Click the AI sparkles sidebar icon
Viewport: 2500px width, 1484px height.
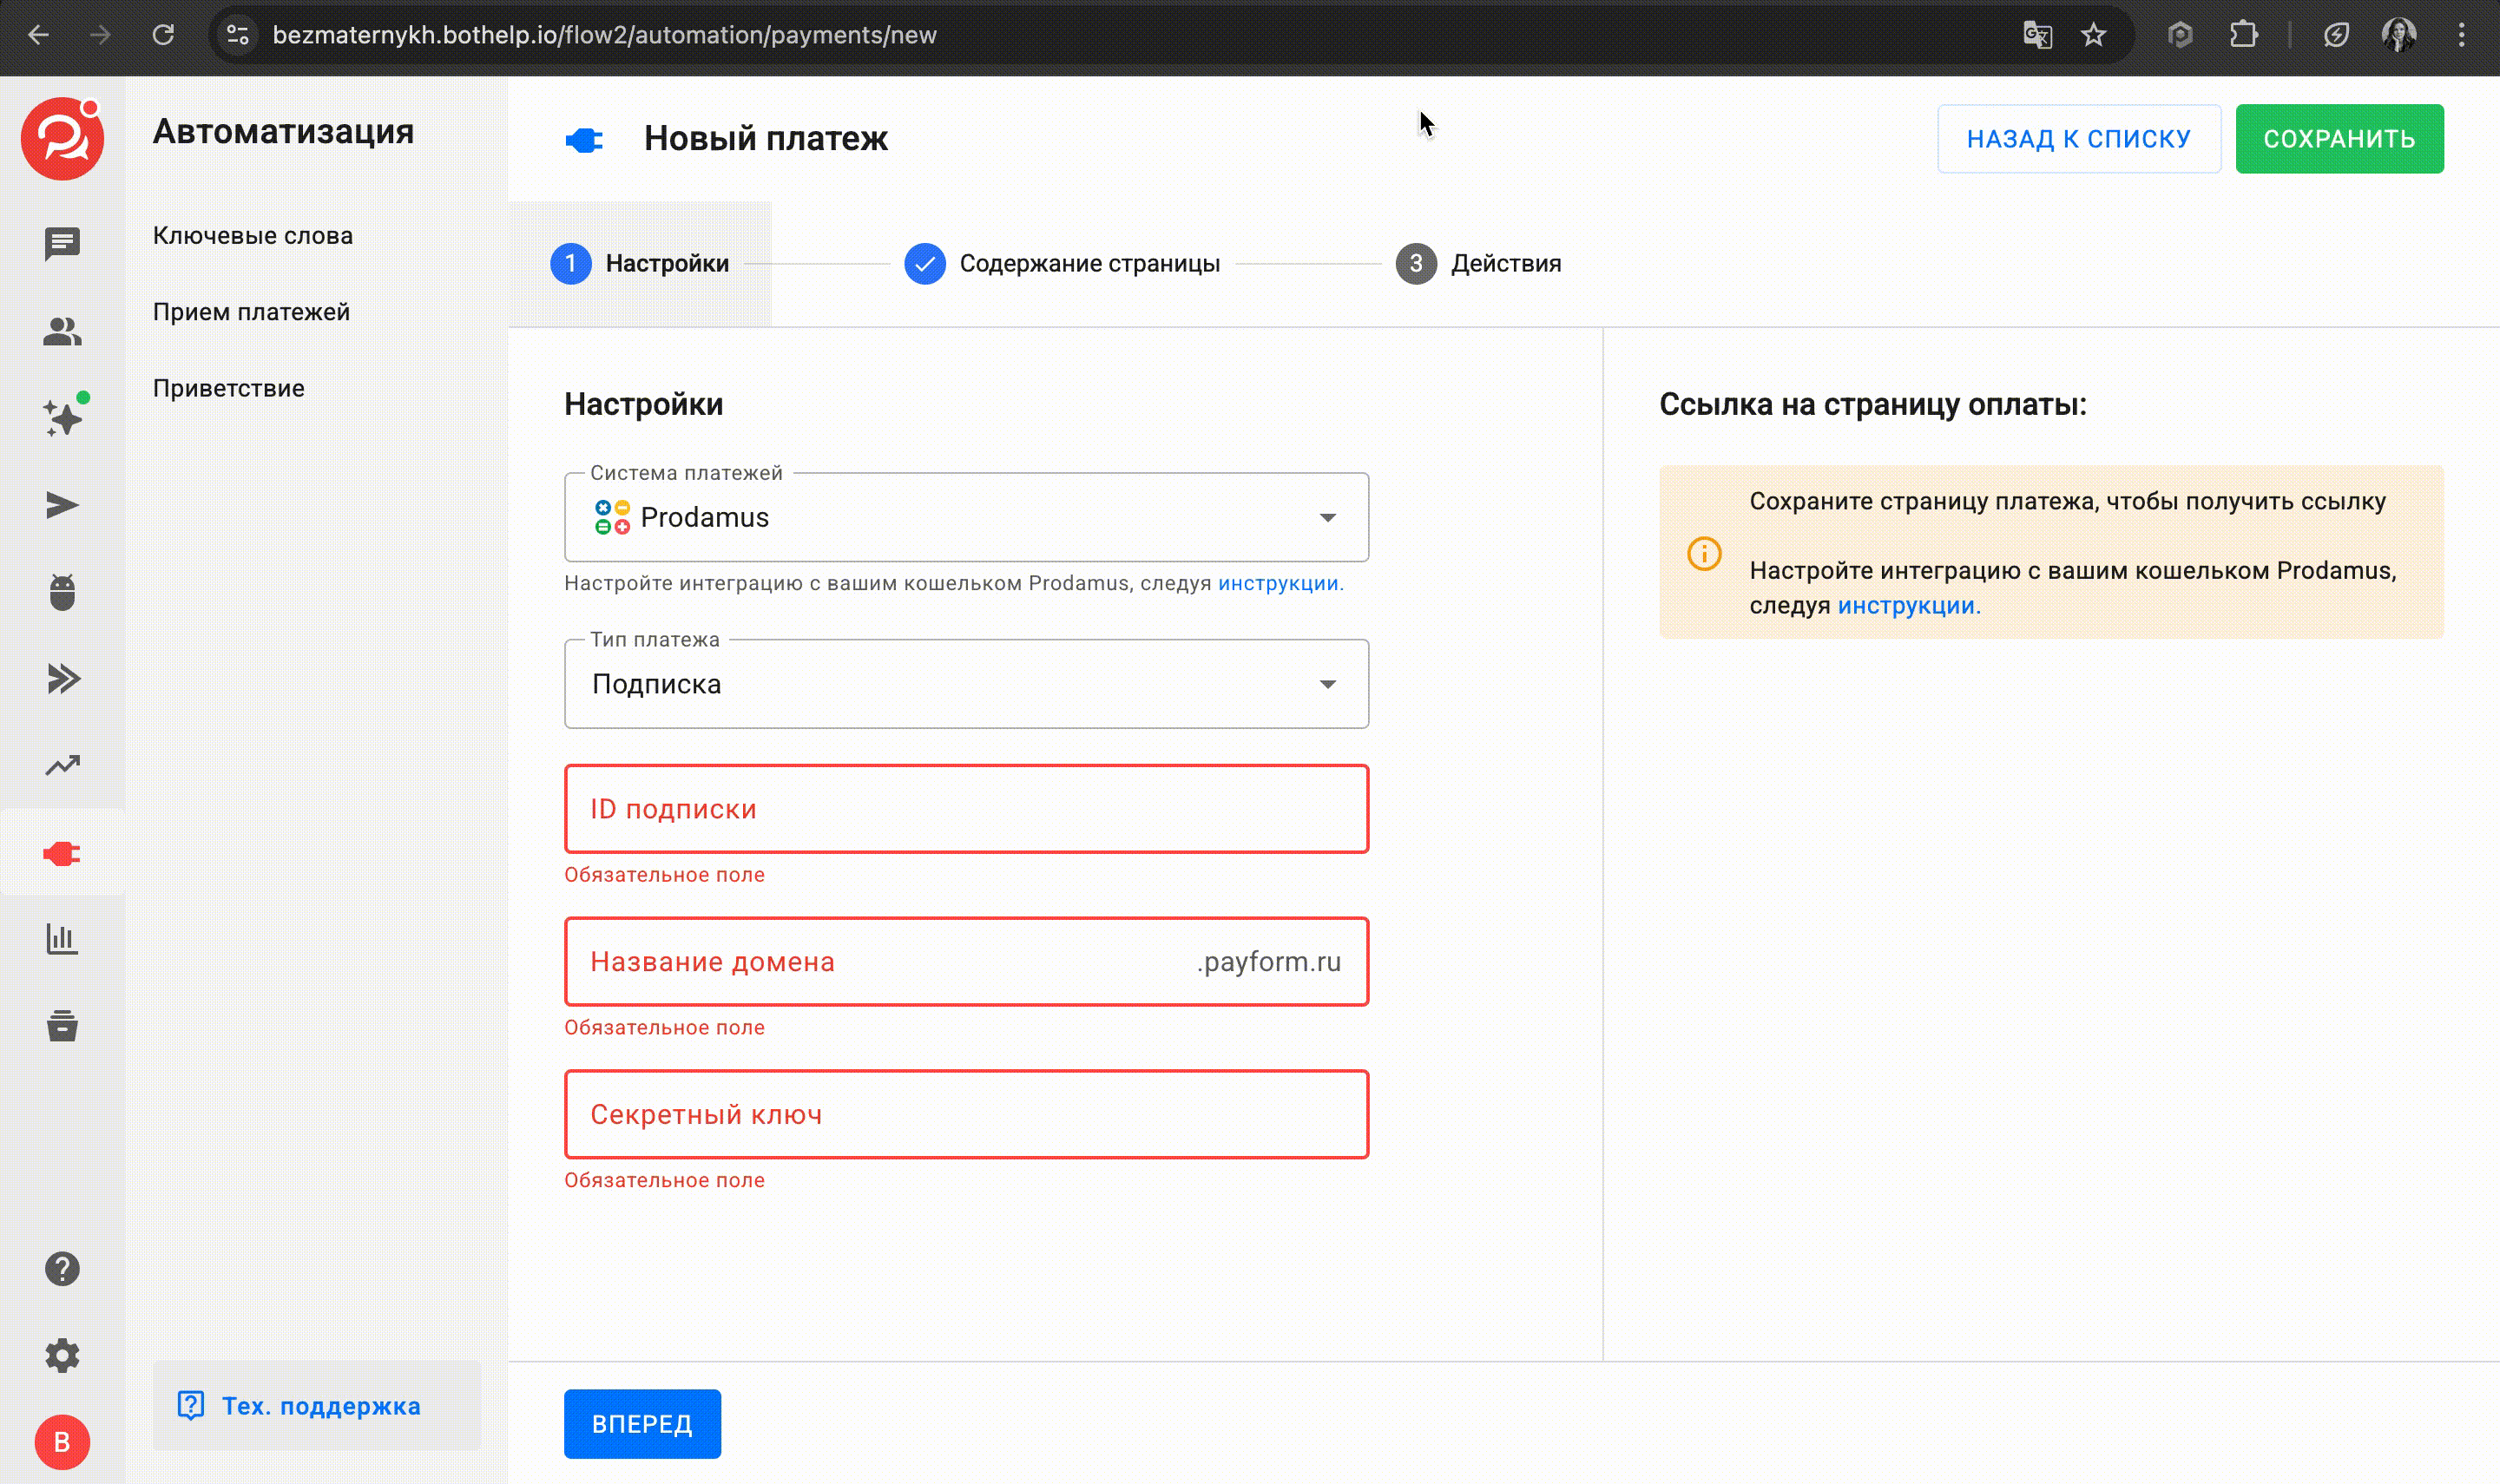pyautogui.click(x=62, y=417)
